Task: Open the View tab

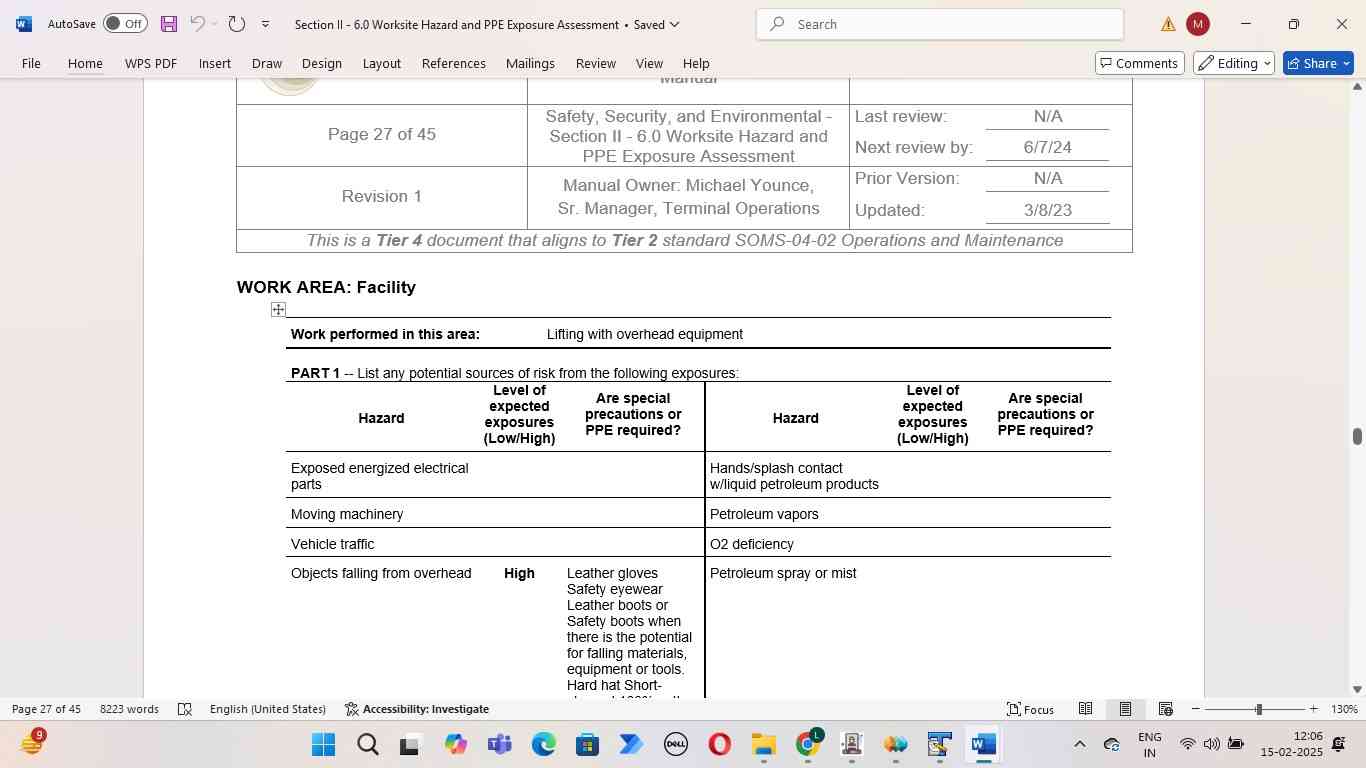Action: click(x=649, y=63)
